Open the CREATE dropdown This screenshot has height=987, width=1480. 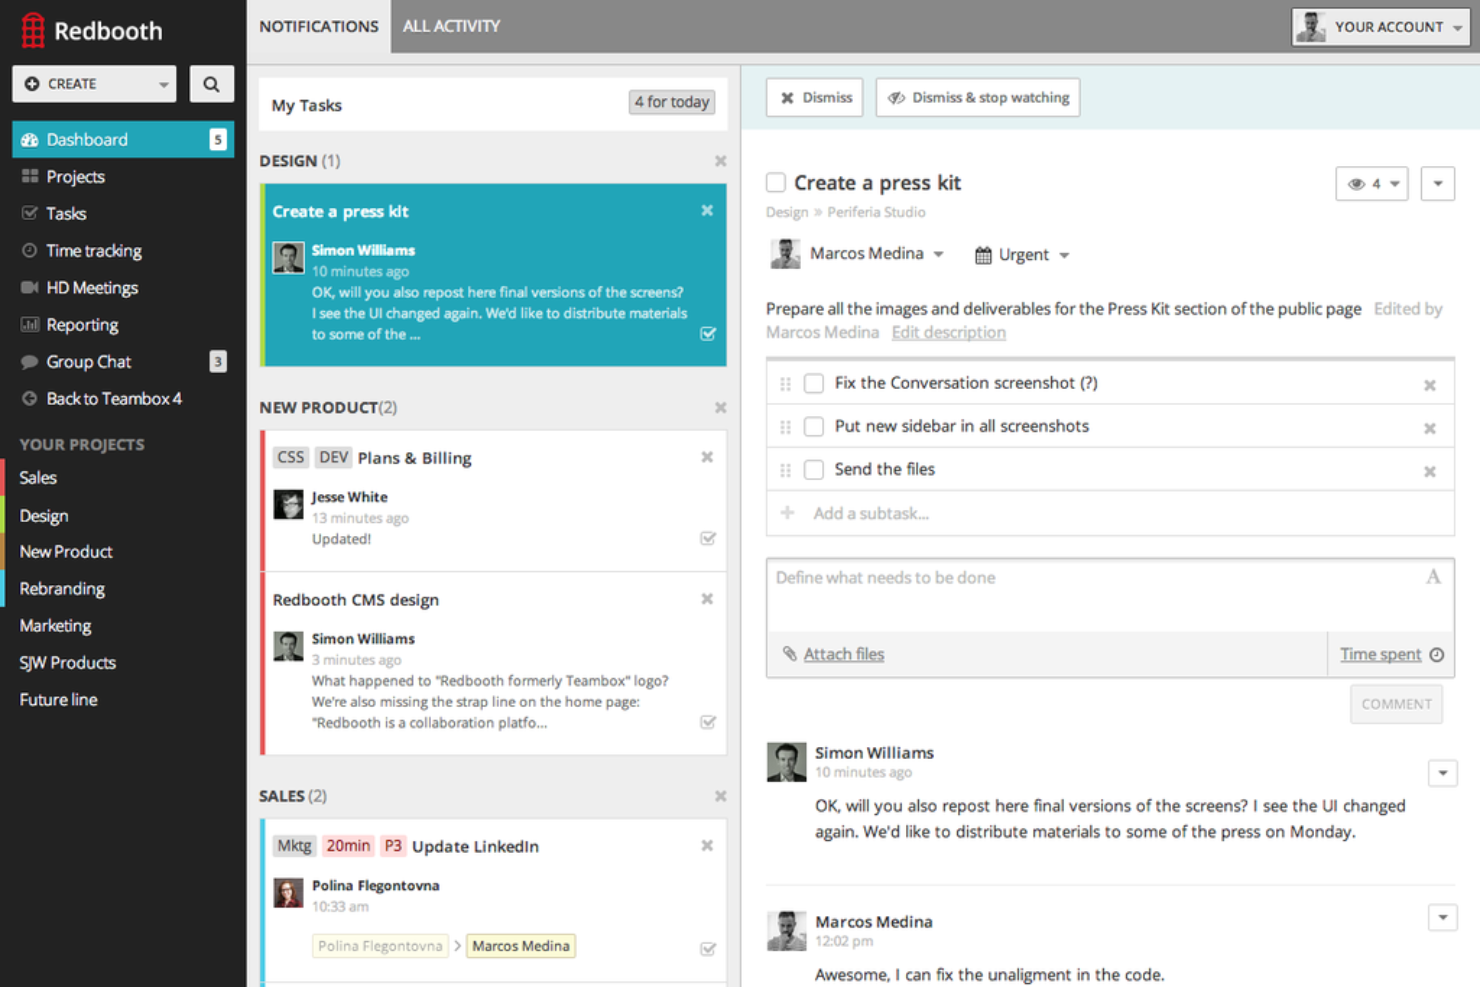(x=94, y=84)
